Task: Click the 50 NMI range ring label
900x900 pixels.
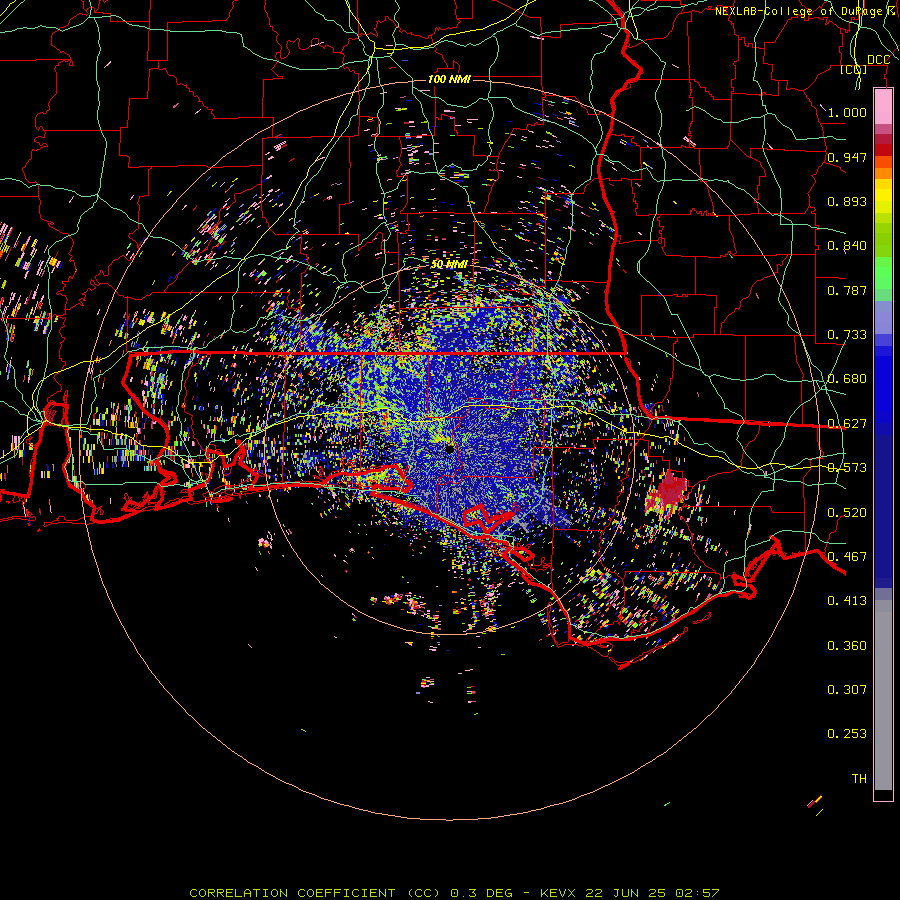Action: click(x=449, y=265)
